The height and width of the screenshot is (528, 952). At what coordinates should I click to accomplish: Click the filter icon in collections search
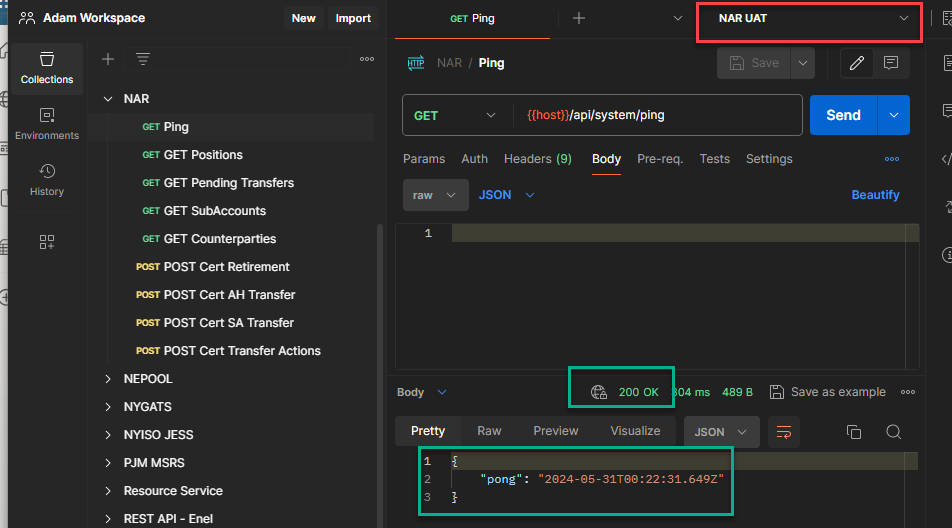[143, 59]
